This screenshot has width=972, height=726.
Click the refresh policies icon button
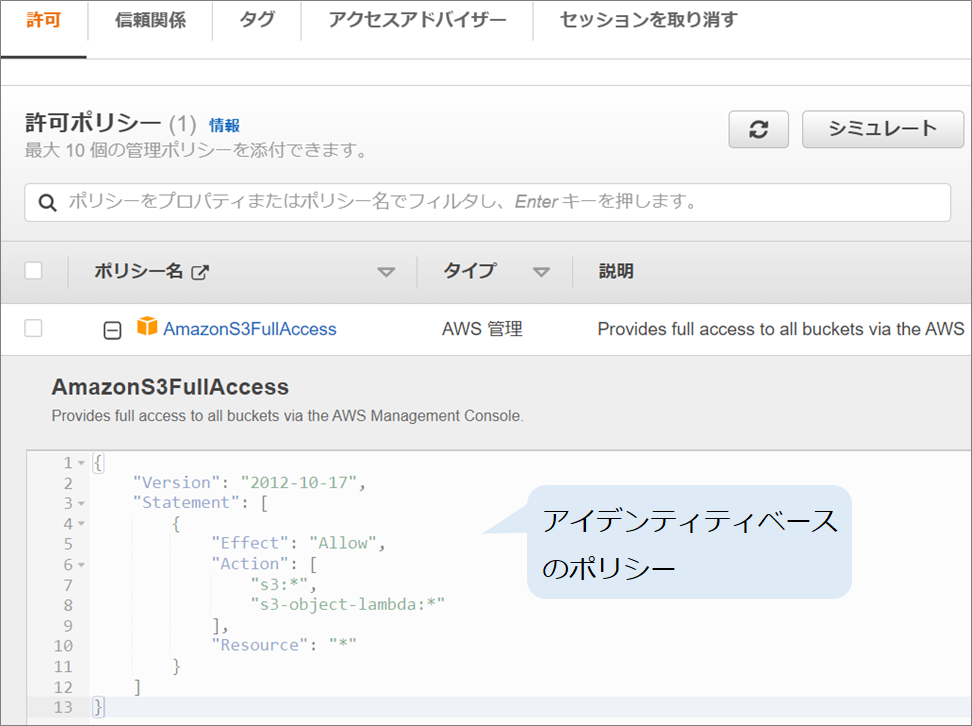(759, 129)
